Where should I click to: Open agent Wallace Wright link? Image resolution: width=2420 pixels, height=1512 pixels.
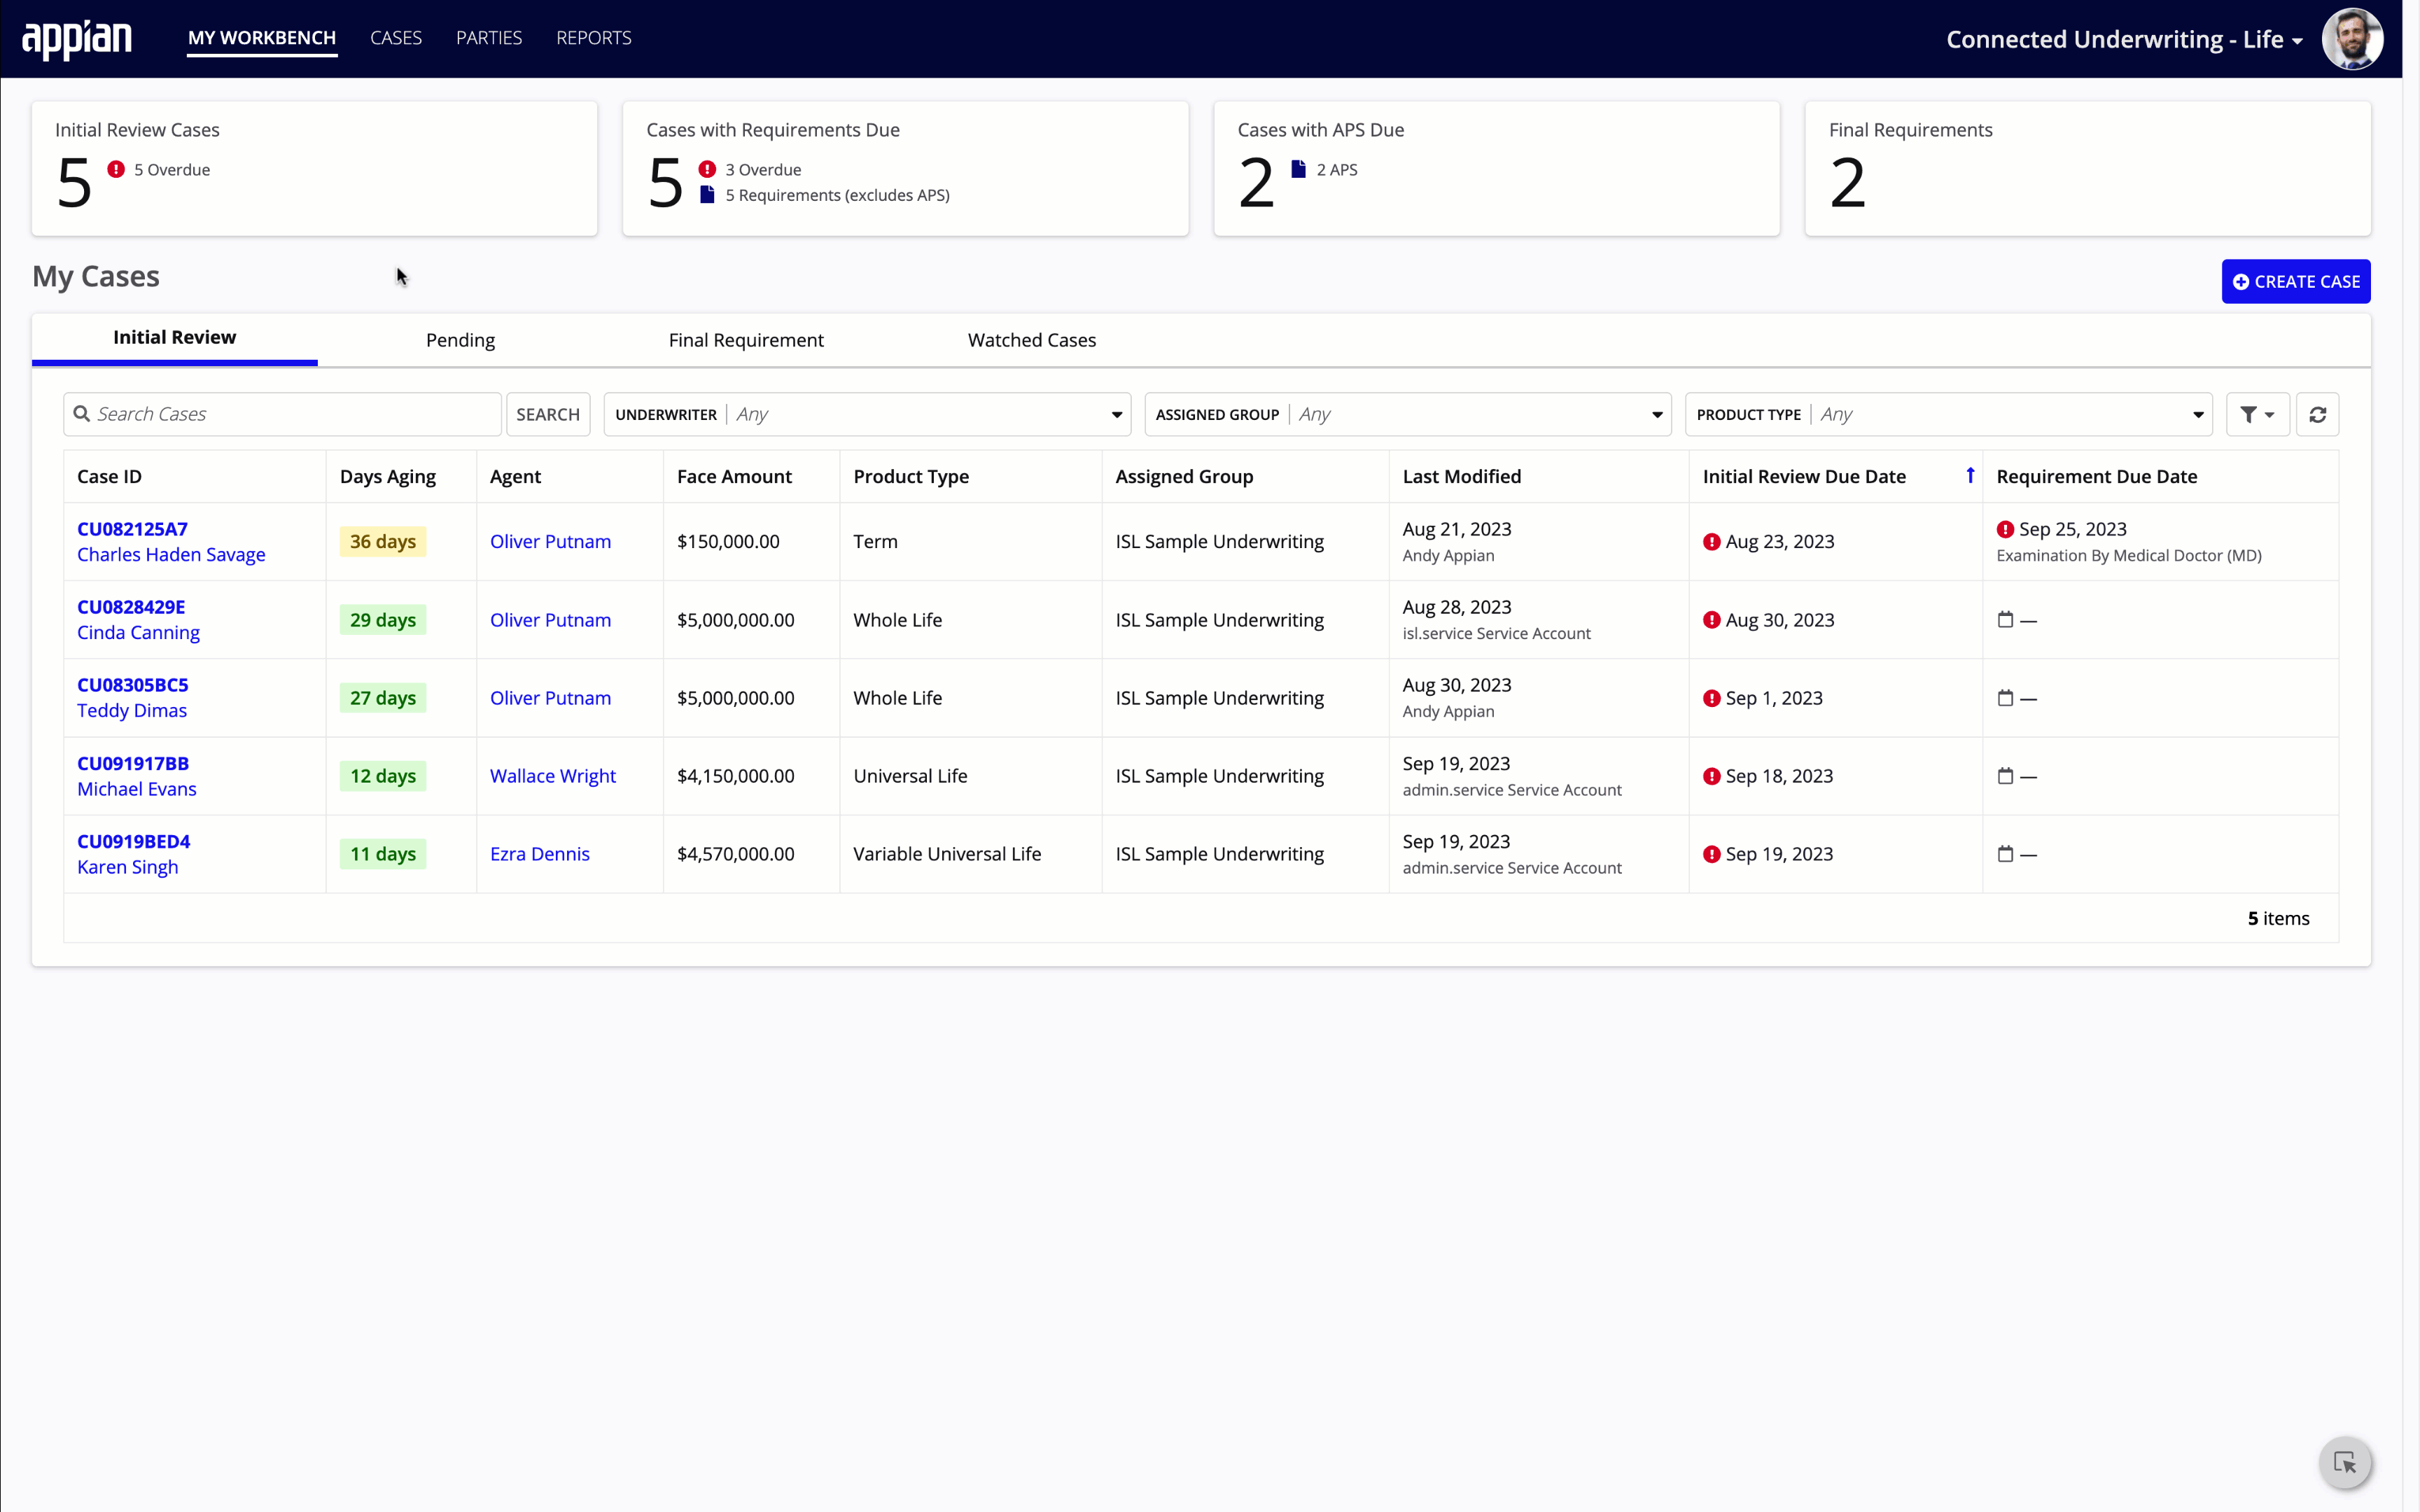(553, 776)
